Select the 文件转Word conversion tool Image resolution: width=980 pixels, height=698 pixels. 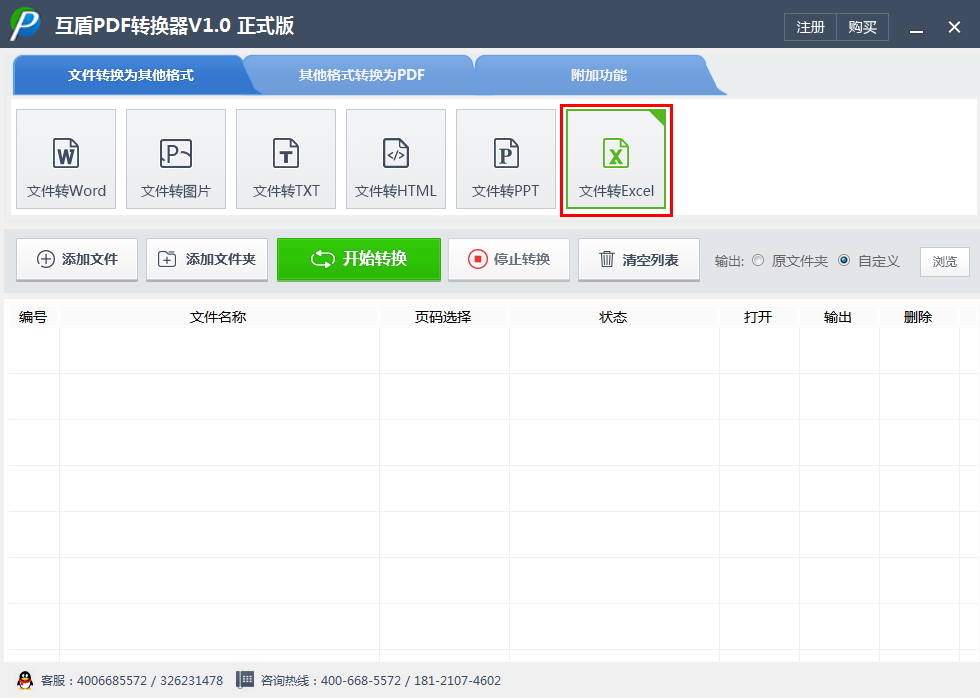pos(65,158)
